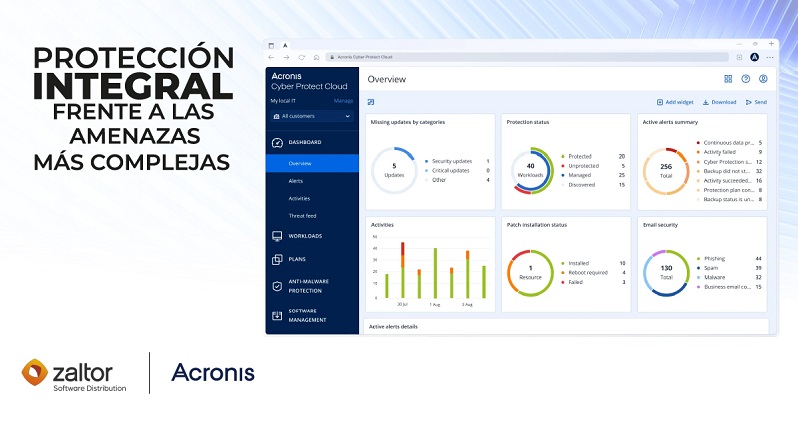Click the user account icon in header
Image resolution: width=798 pixels, height=445 pixels.
(763, 78)
